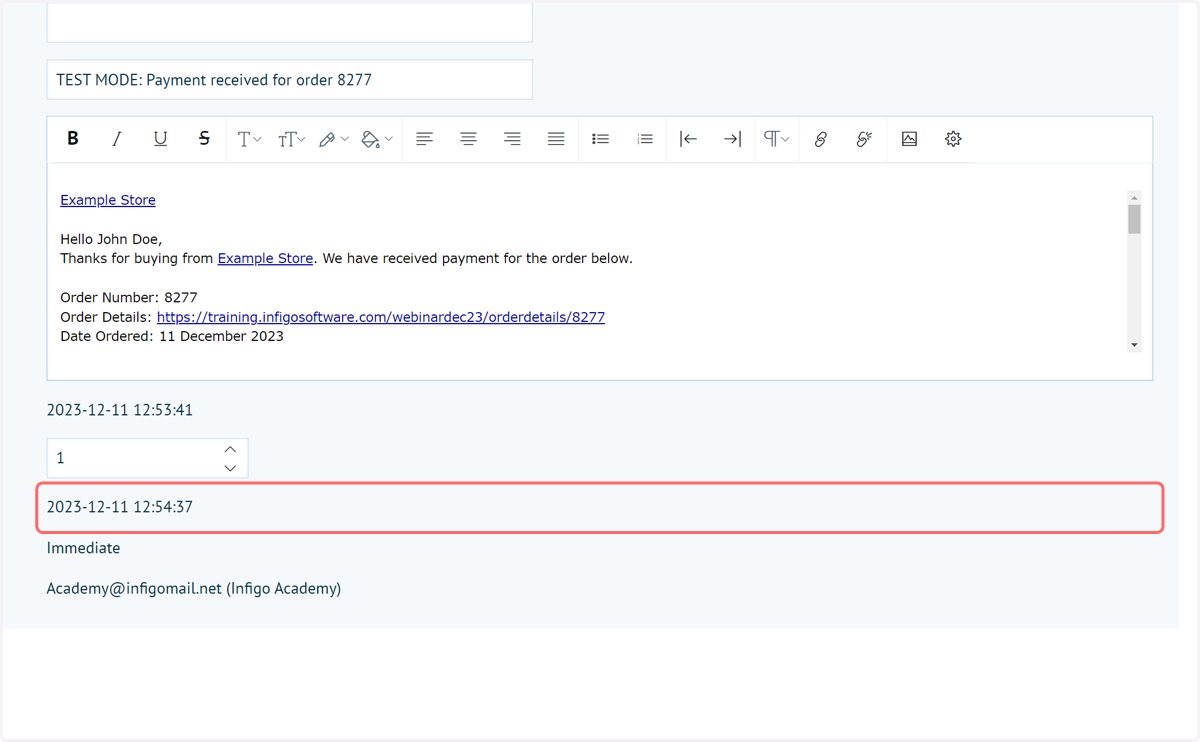The image size is (1200, 742).
Task: Open the order details URL for 8277
Action: click(381, 317)
